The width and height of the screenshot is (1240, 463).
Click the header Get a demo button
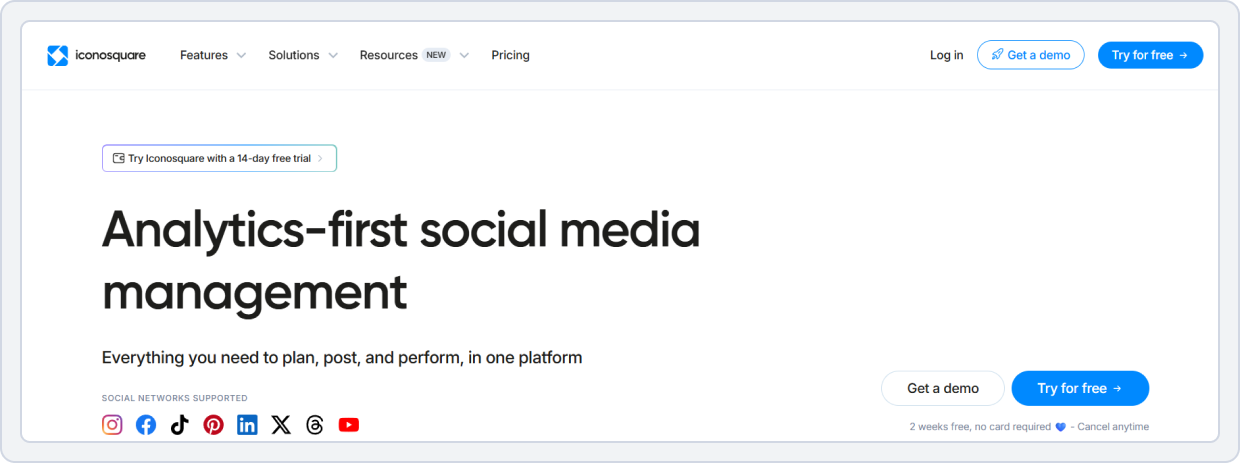(1031, 55)
